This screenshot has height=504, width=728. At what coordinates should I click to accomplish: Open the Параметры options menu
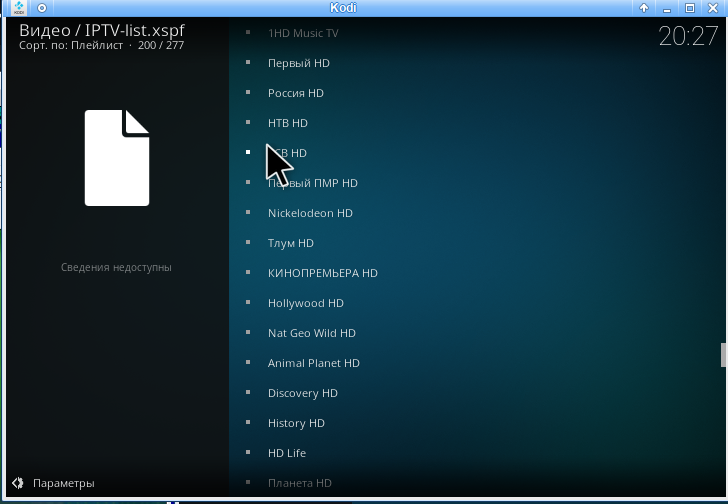coord(63,483)
